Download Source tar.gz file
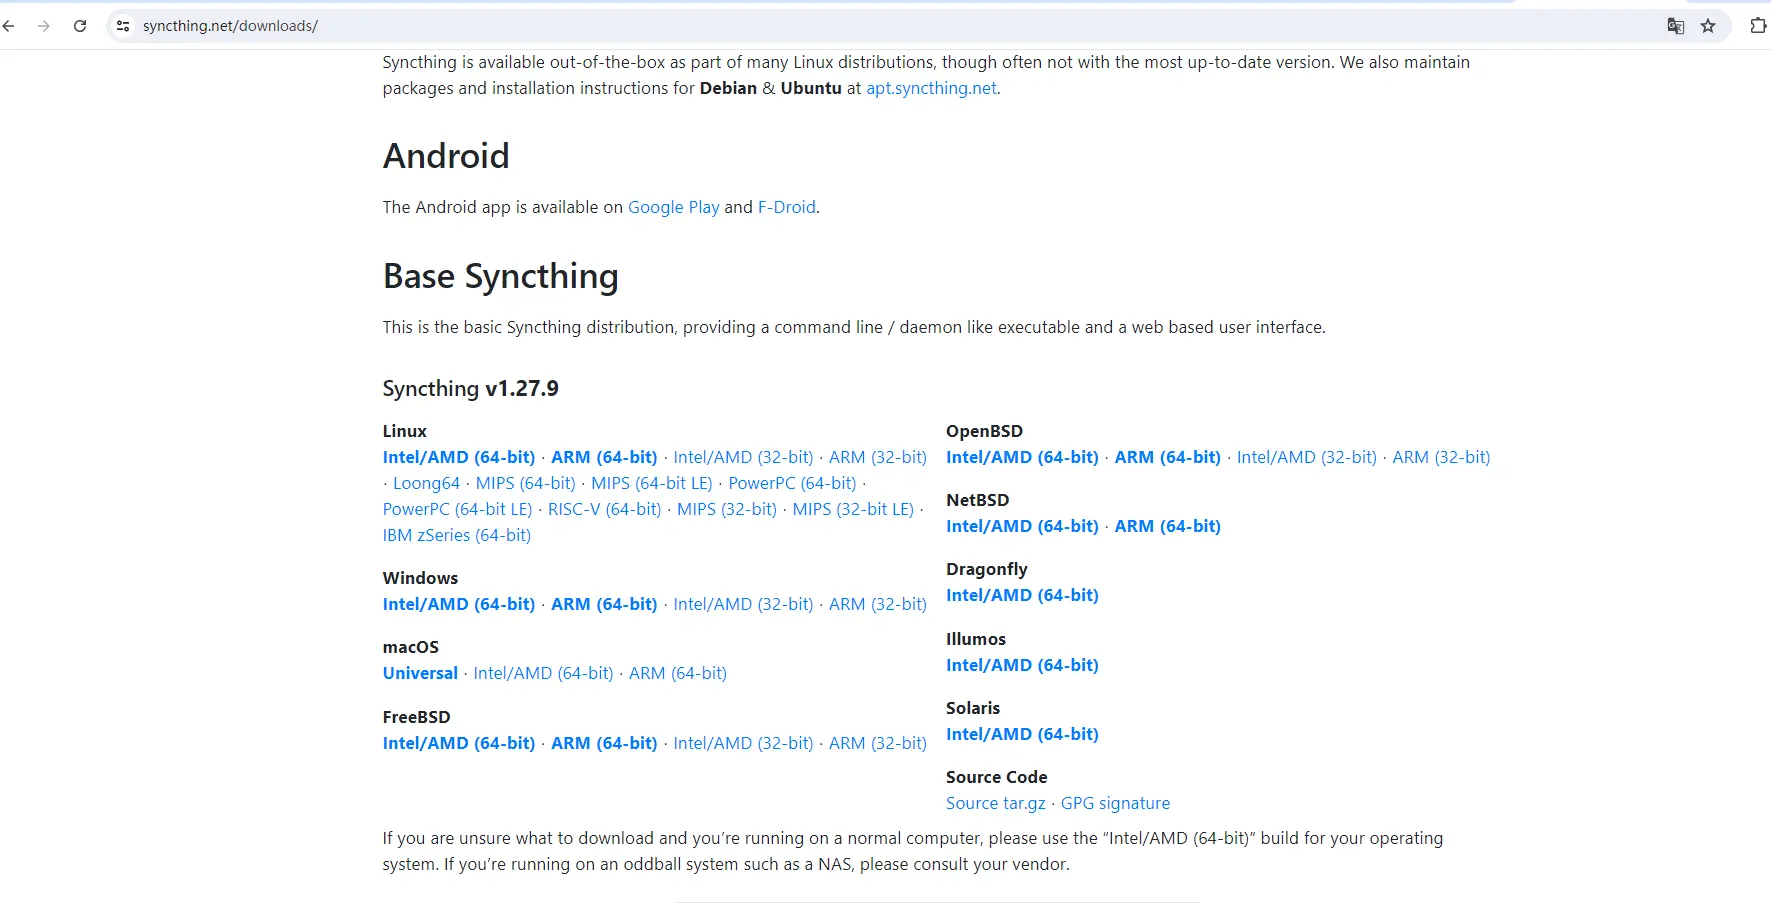The height and width of the screenshot is (906, 1771). tap(995, 803)
